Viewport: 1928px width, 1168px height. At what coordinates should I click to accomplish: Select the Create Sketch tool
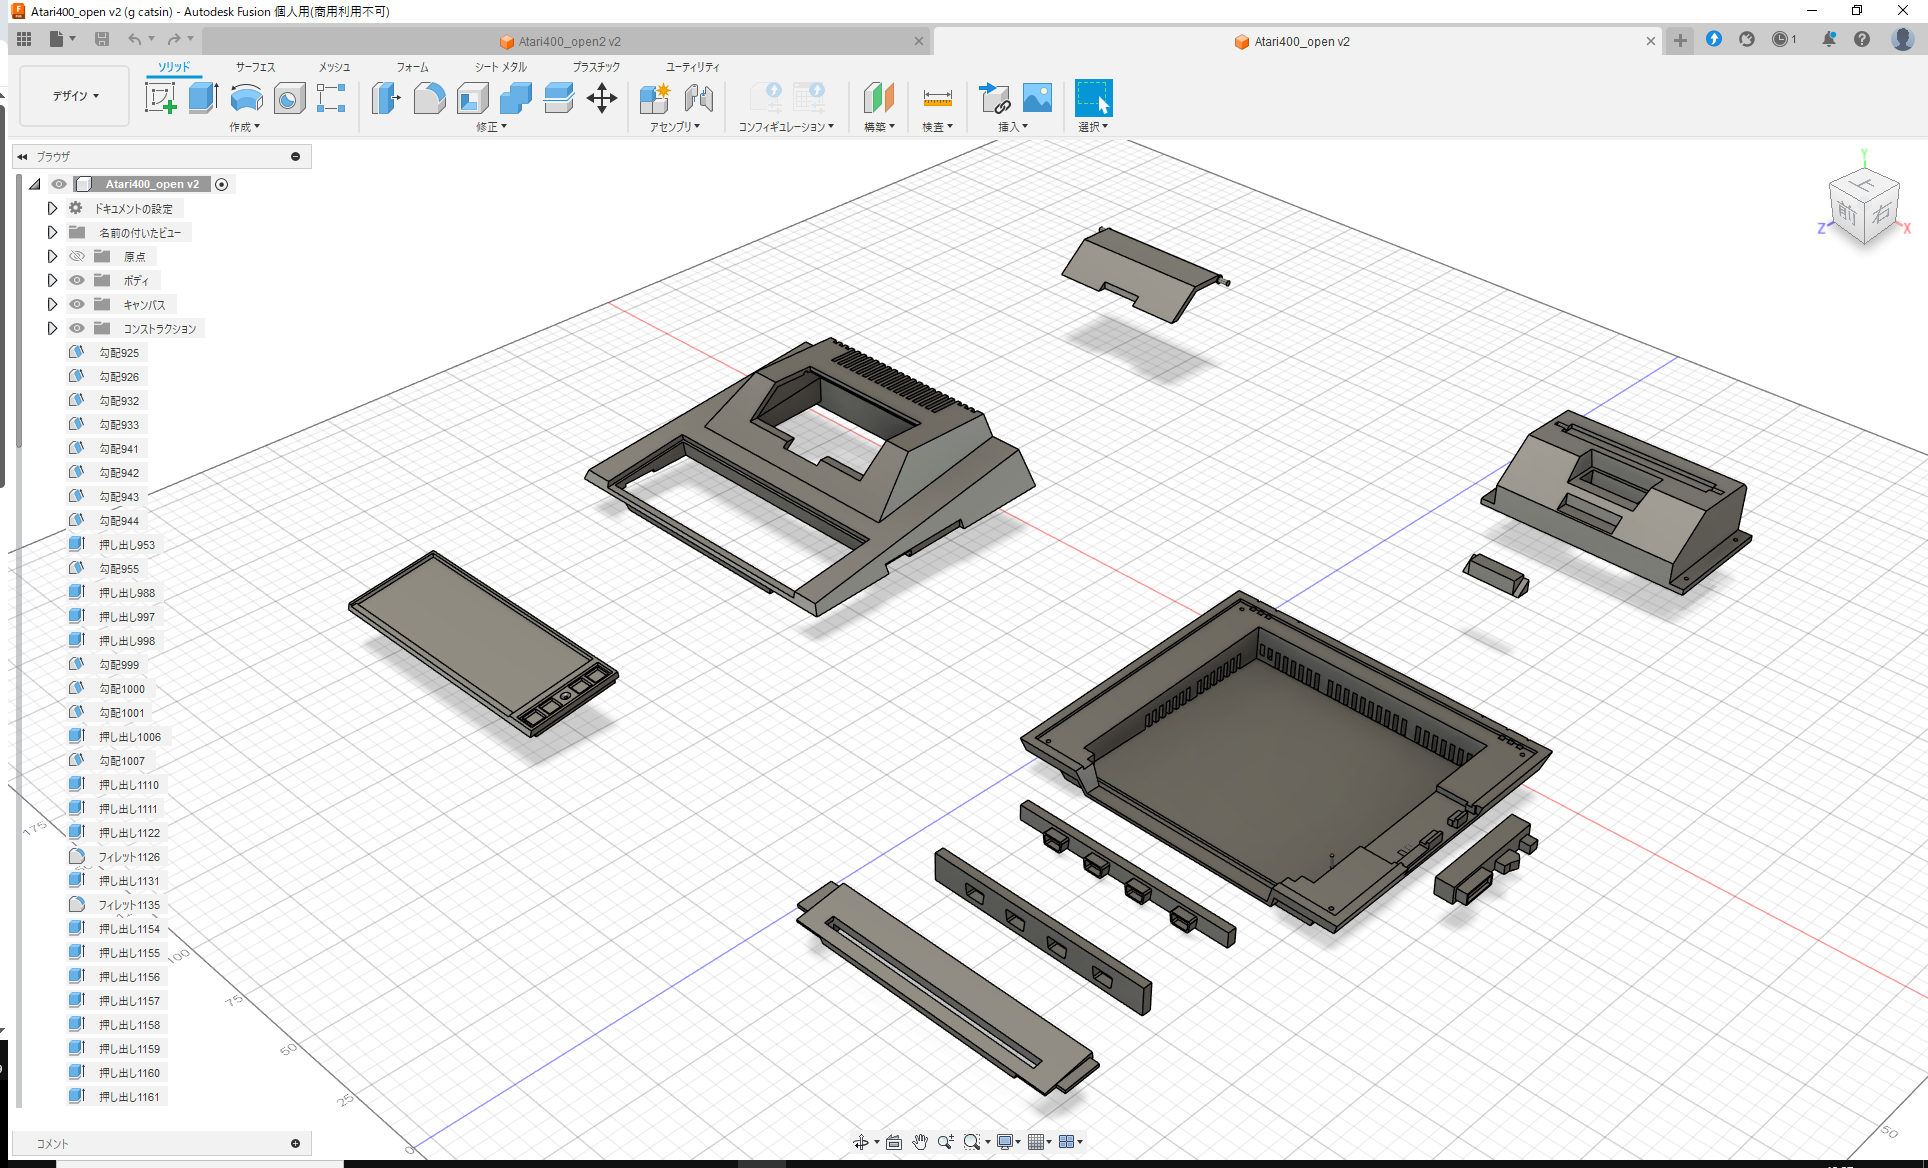(x=160, y=98)
